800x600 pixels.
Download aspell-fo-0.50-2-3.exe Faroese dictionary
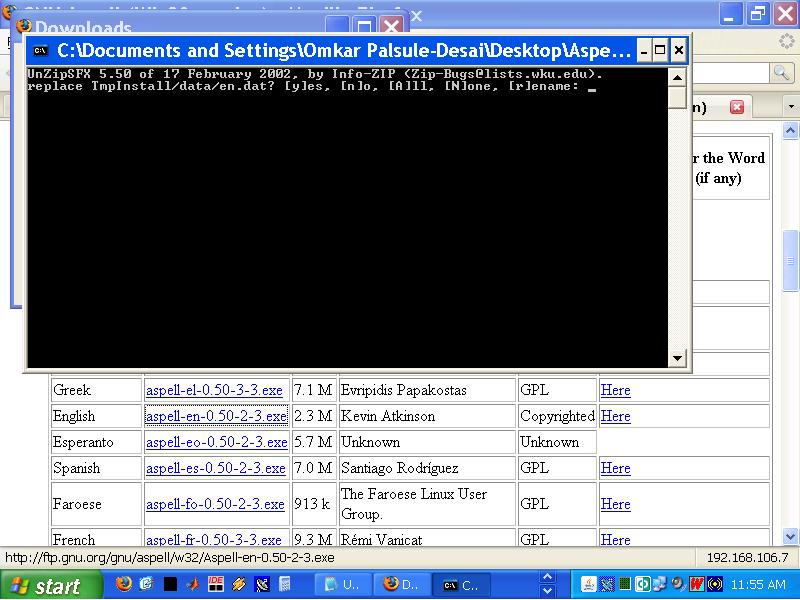coord(215,504)
